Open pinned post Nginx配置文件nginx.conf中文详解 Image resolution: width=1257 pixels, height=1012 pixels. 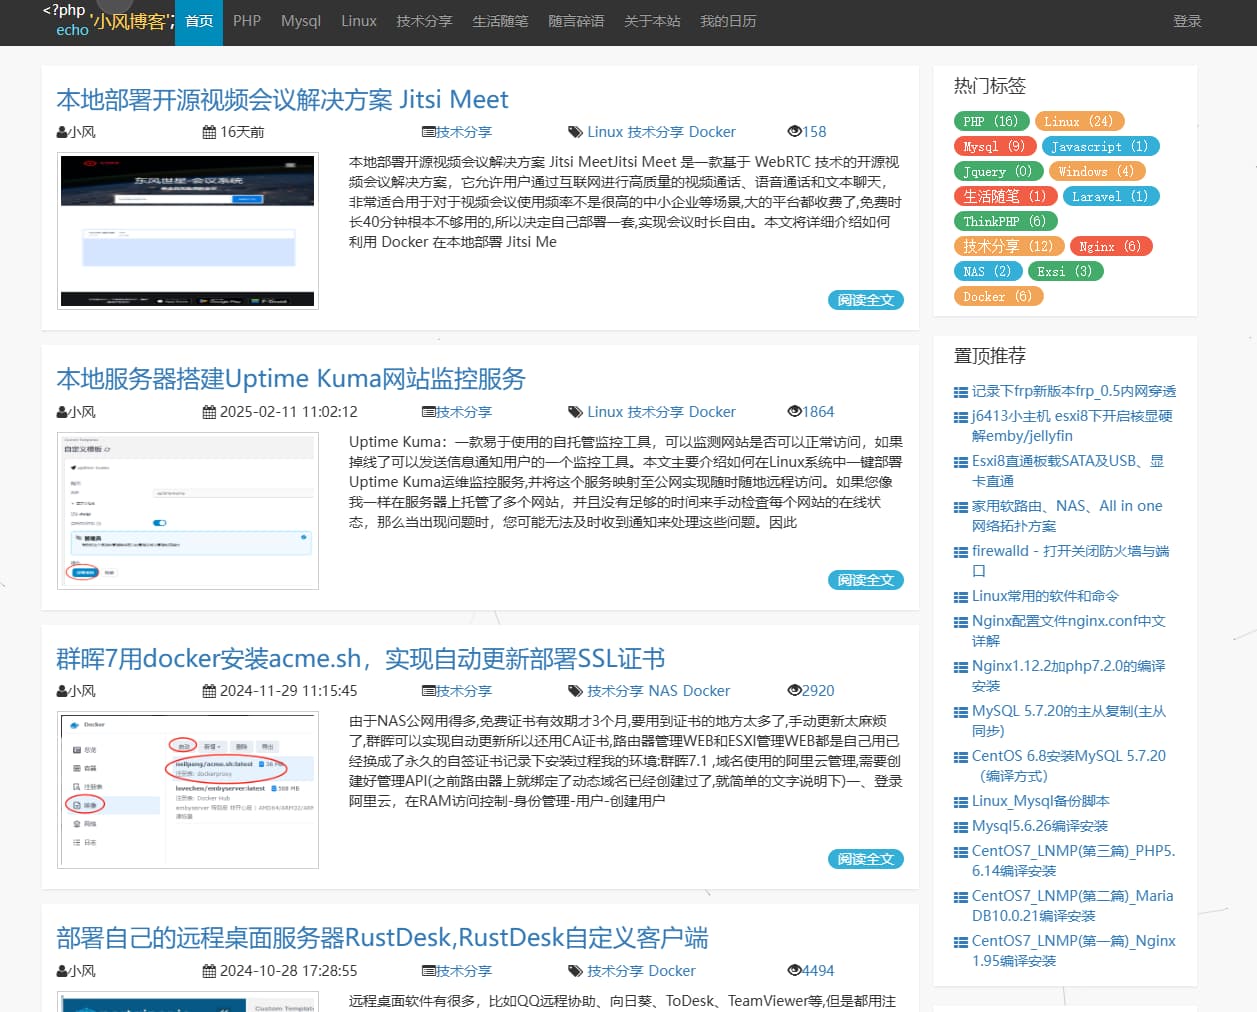point(1068,630)
